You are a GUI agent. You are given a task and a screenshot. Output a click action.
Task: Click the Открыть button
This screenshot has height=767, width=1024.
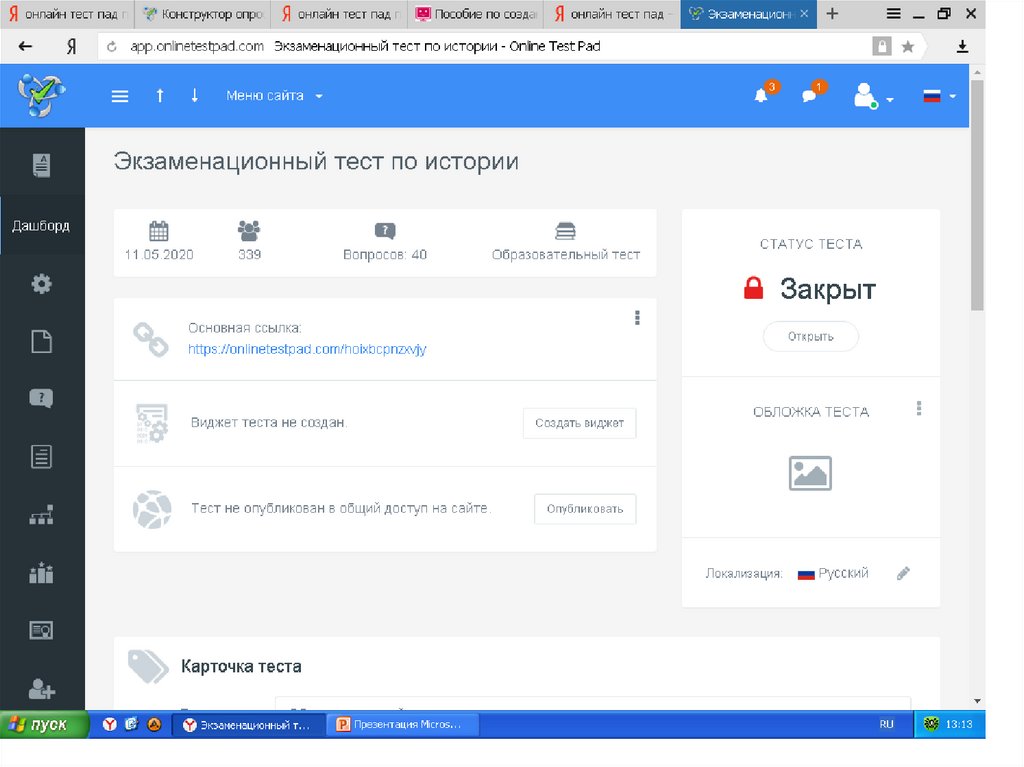coord(810,337)
